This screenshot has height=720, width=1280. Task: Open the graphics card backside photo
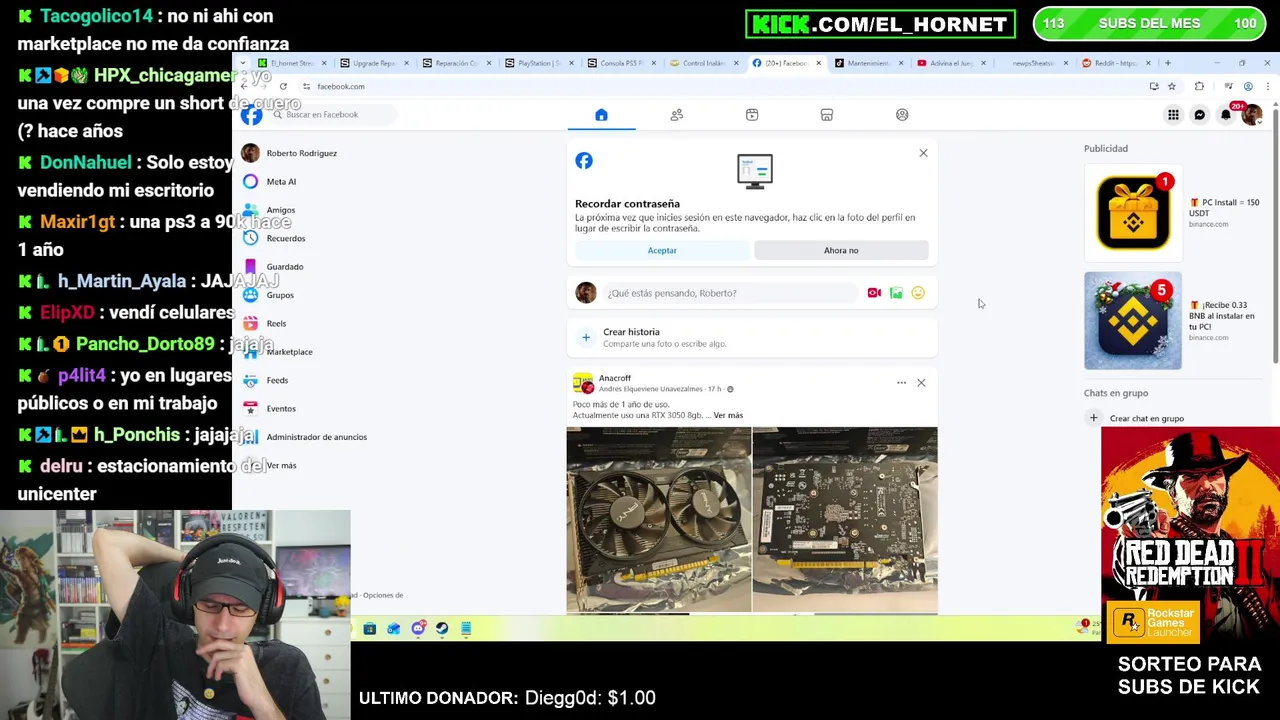[845, 519]
